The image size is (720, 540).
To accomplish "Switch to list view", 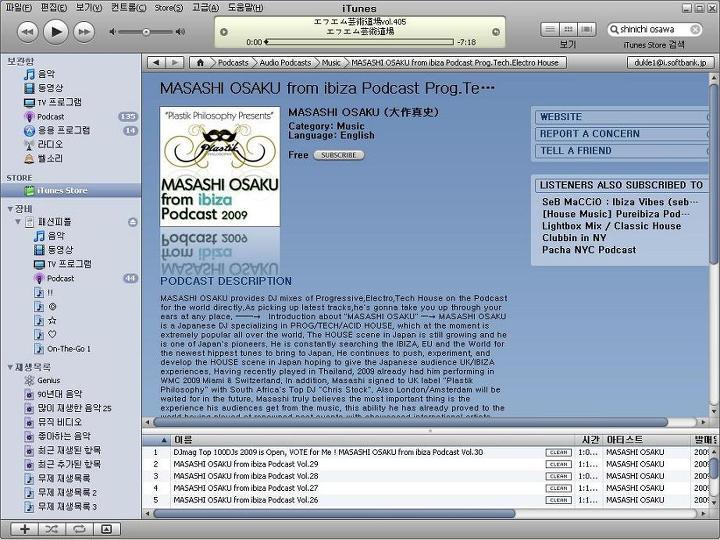I will (550, 29).
